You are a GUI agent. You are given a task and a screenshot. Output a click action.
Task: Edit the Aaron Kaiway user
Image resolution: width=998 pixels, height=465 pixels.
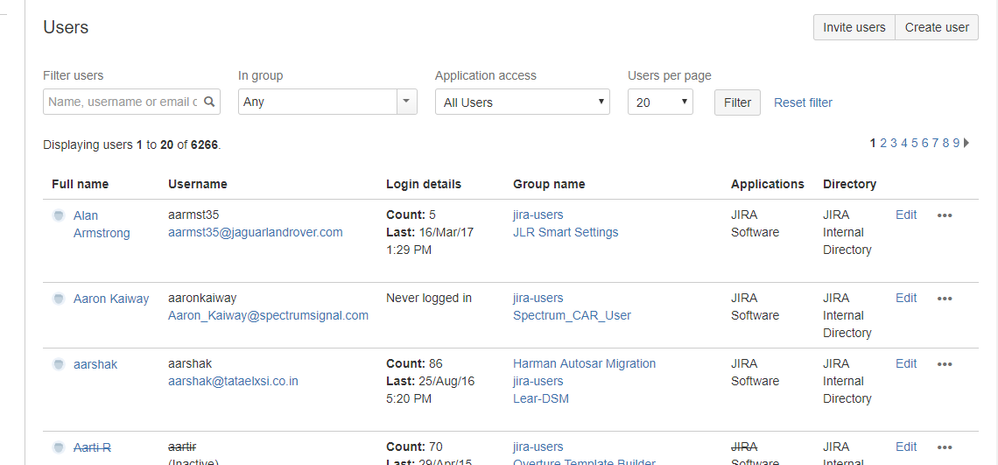coord(906,298)
